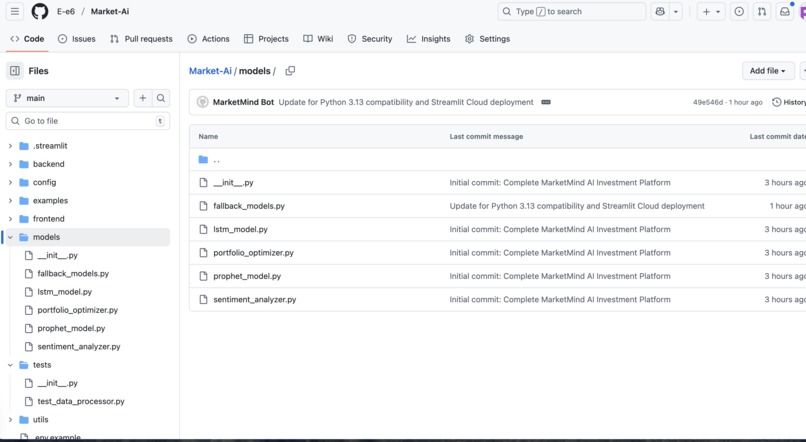Switch to the Pull requests tab
The width and height of the screenshot is (806, 442).
coord(141,39)
